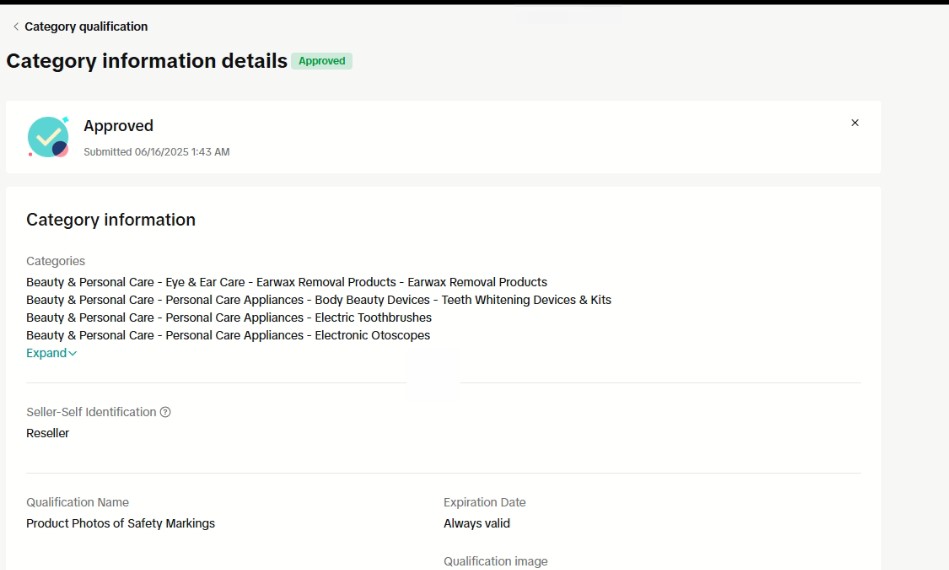The height and width of the screenshot is (570, 949).
Task: Select the Electronic Otoscopes category line
Action: [x=228, y=336]
